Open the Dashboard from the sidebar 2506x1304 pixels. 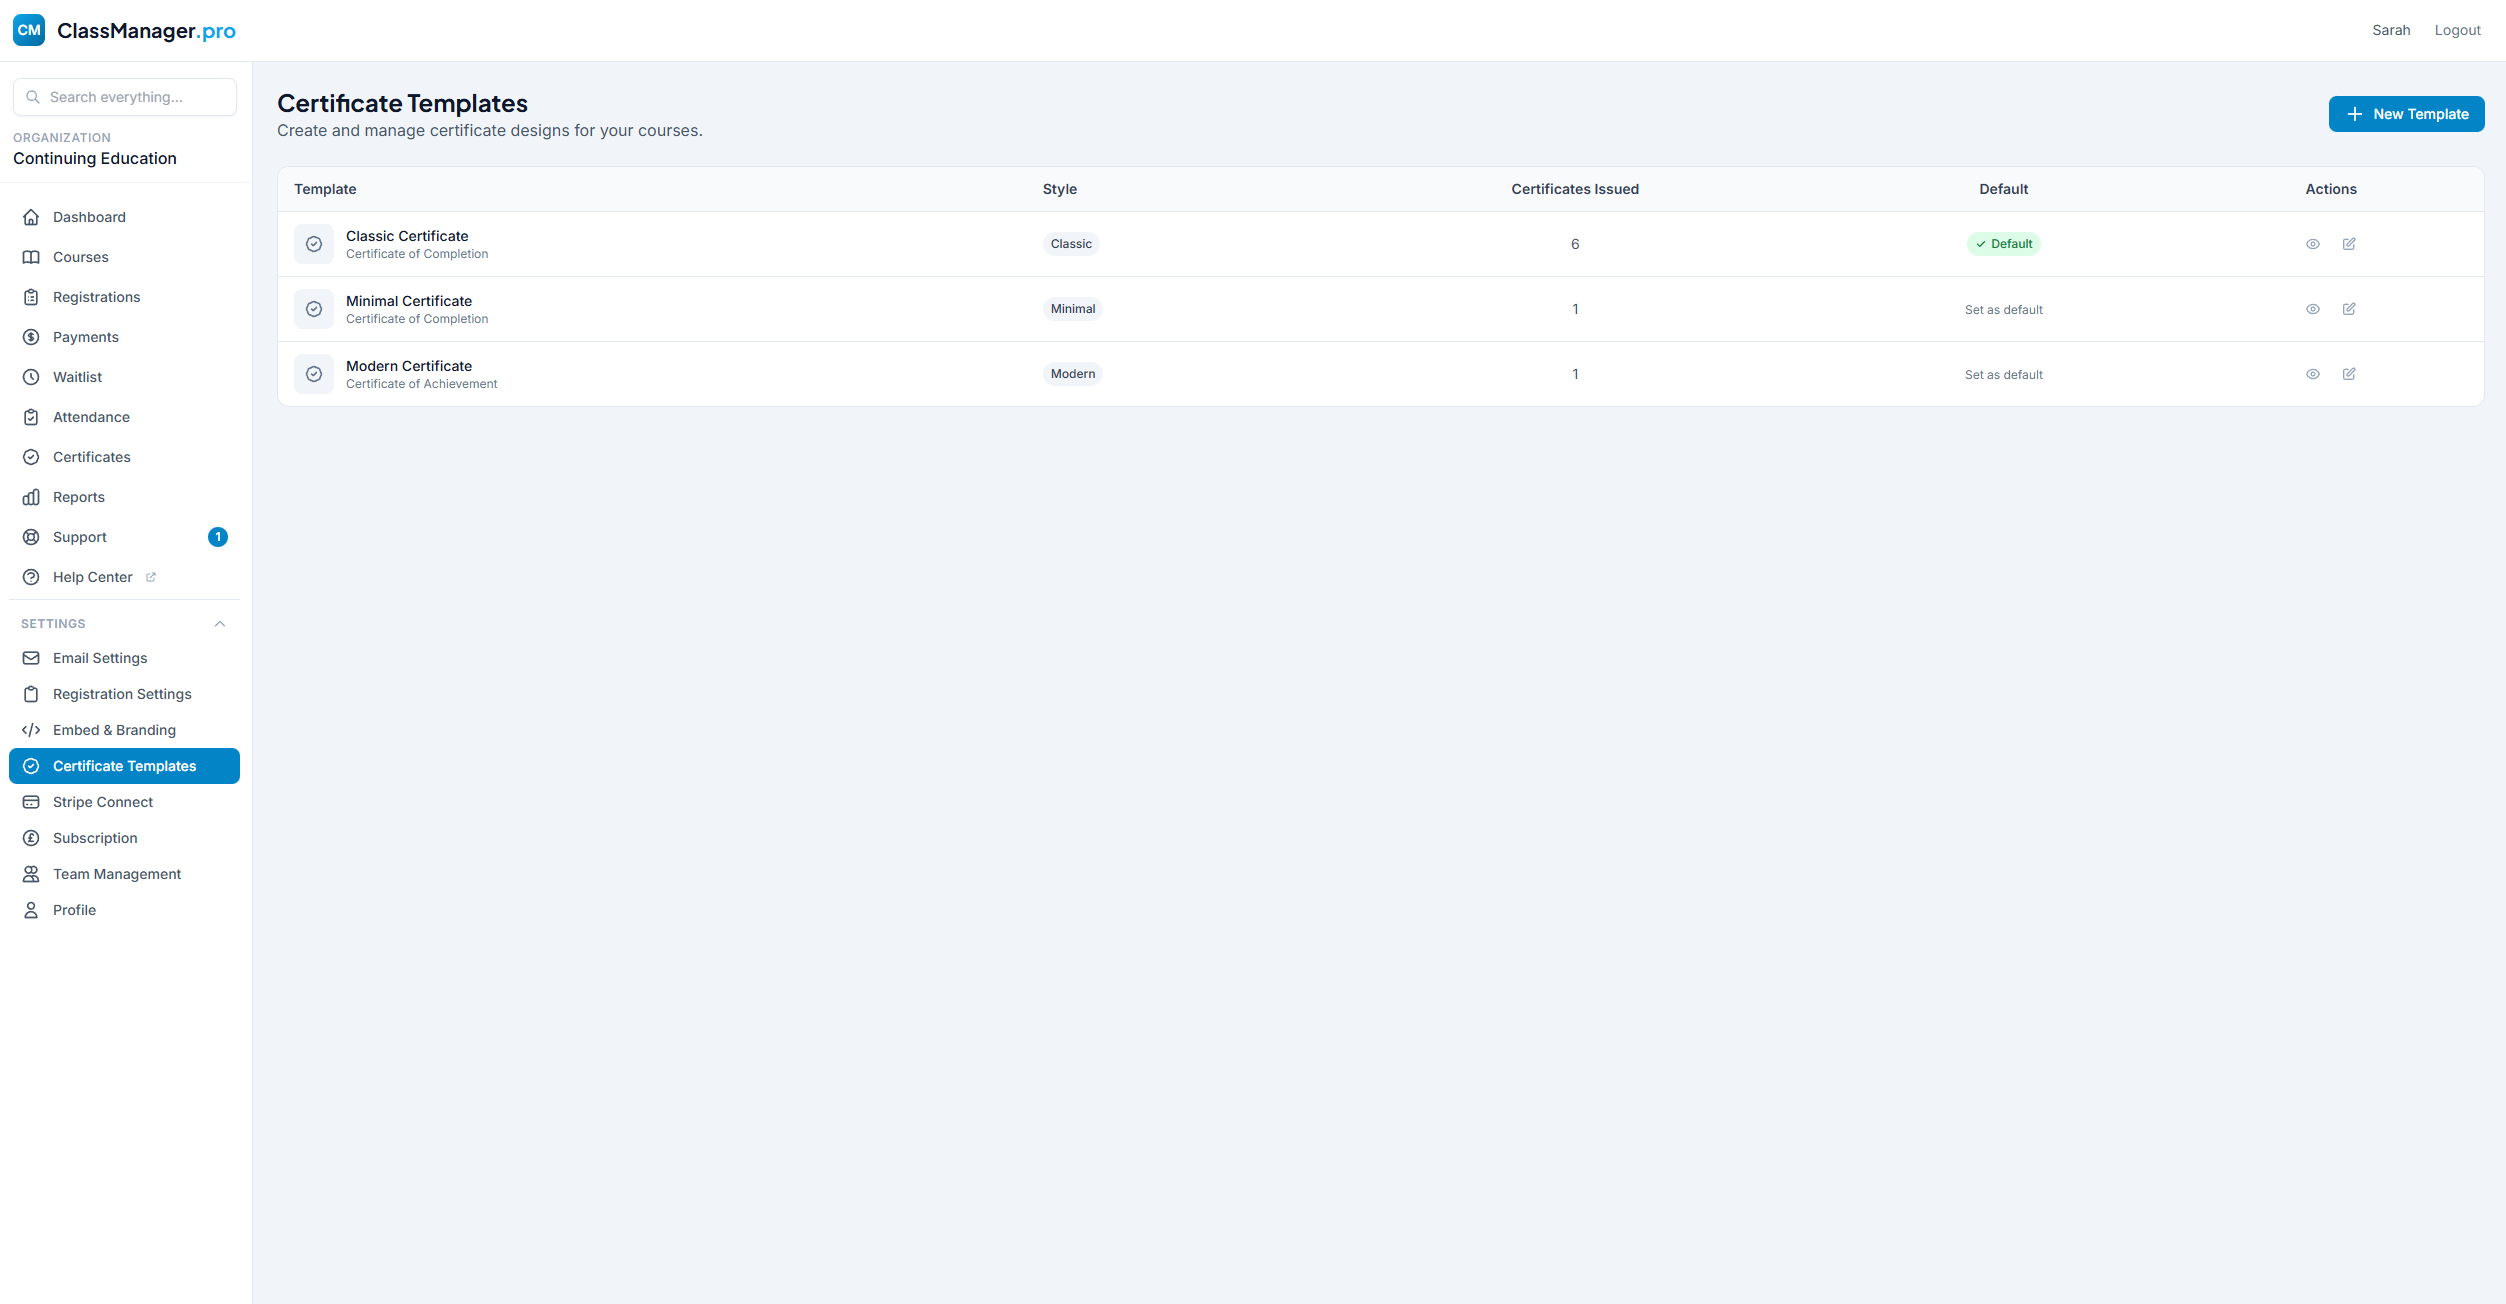coord(31,217)
